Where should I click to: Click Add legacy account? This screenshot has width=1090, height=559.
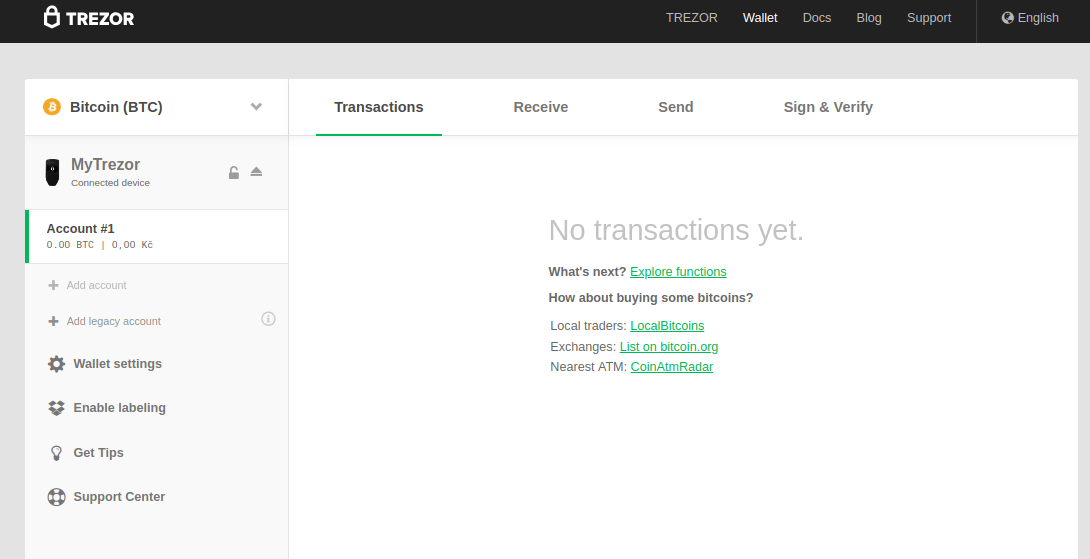pos(113,321)
